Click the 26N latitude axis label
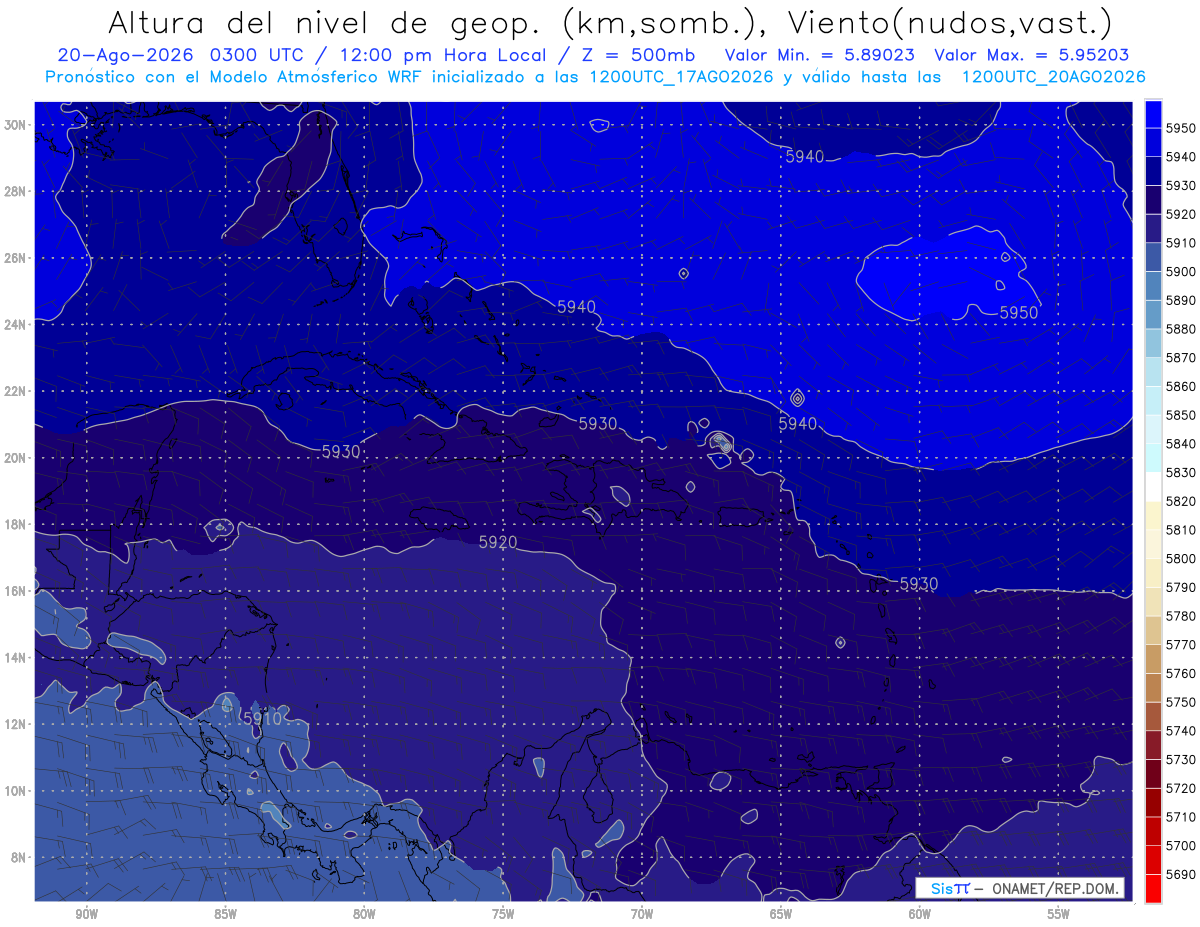Screen dimensions: 1200x927 tap(14, 258)
